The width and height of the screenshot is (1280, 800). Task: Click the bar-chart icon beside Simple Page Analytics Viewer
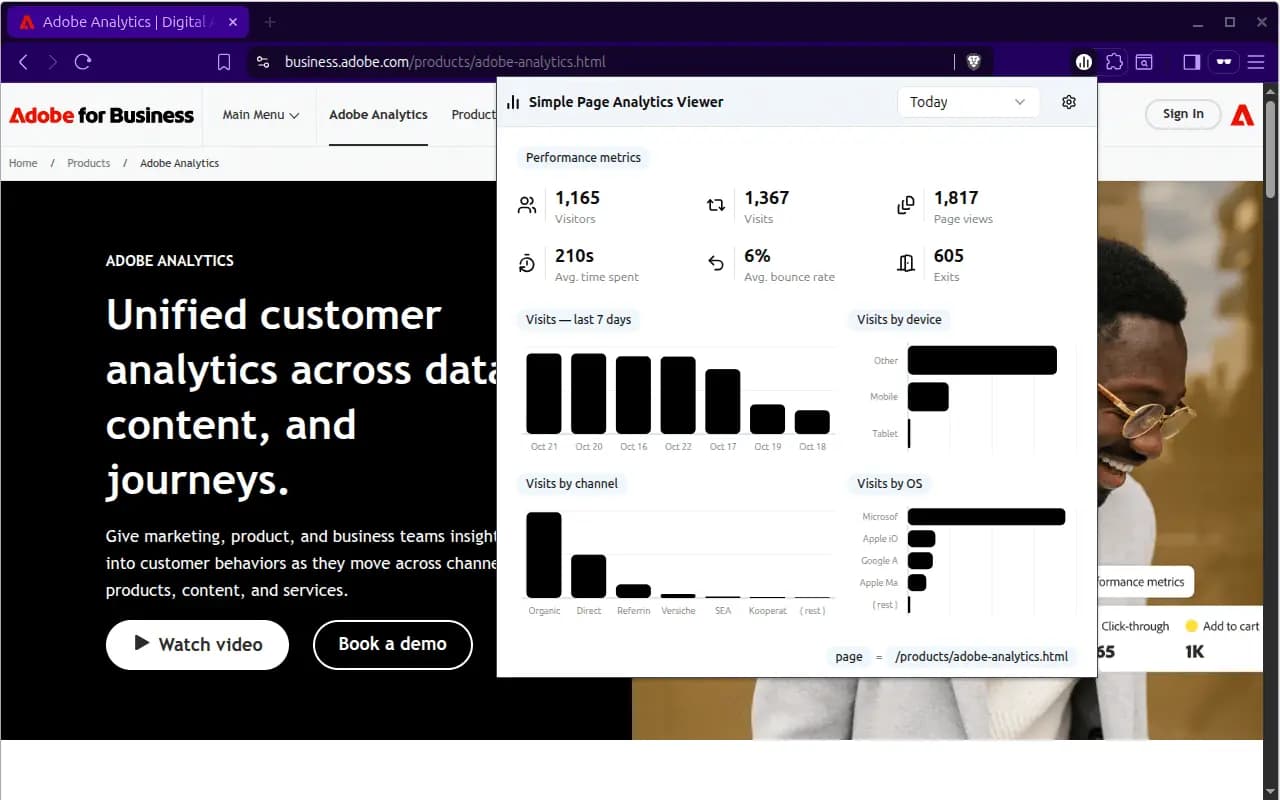(512, 101)
